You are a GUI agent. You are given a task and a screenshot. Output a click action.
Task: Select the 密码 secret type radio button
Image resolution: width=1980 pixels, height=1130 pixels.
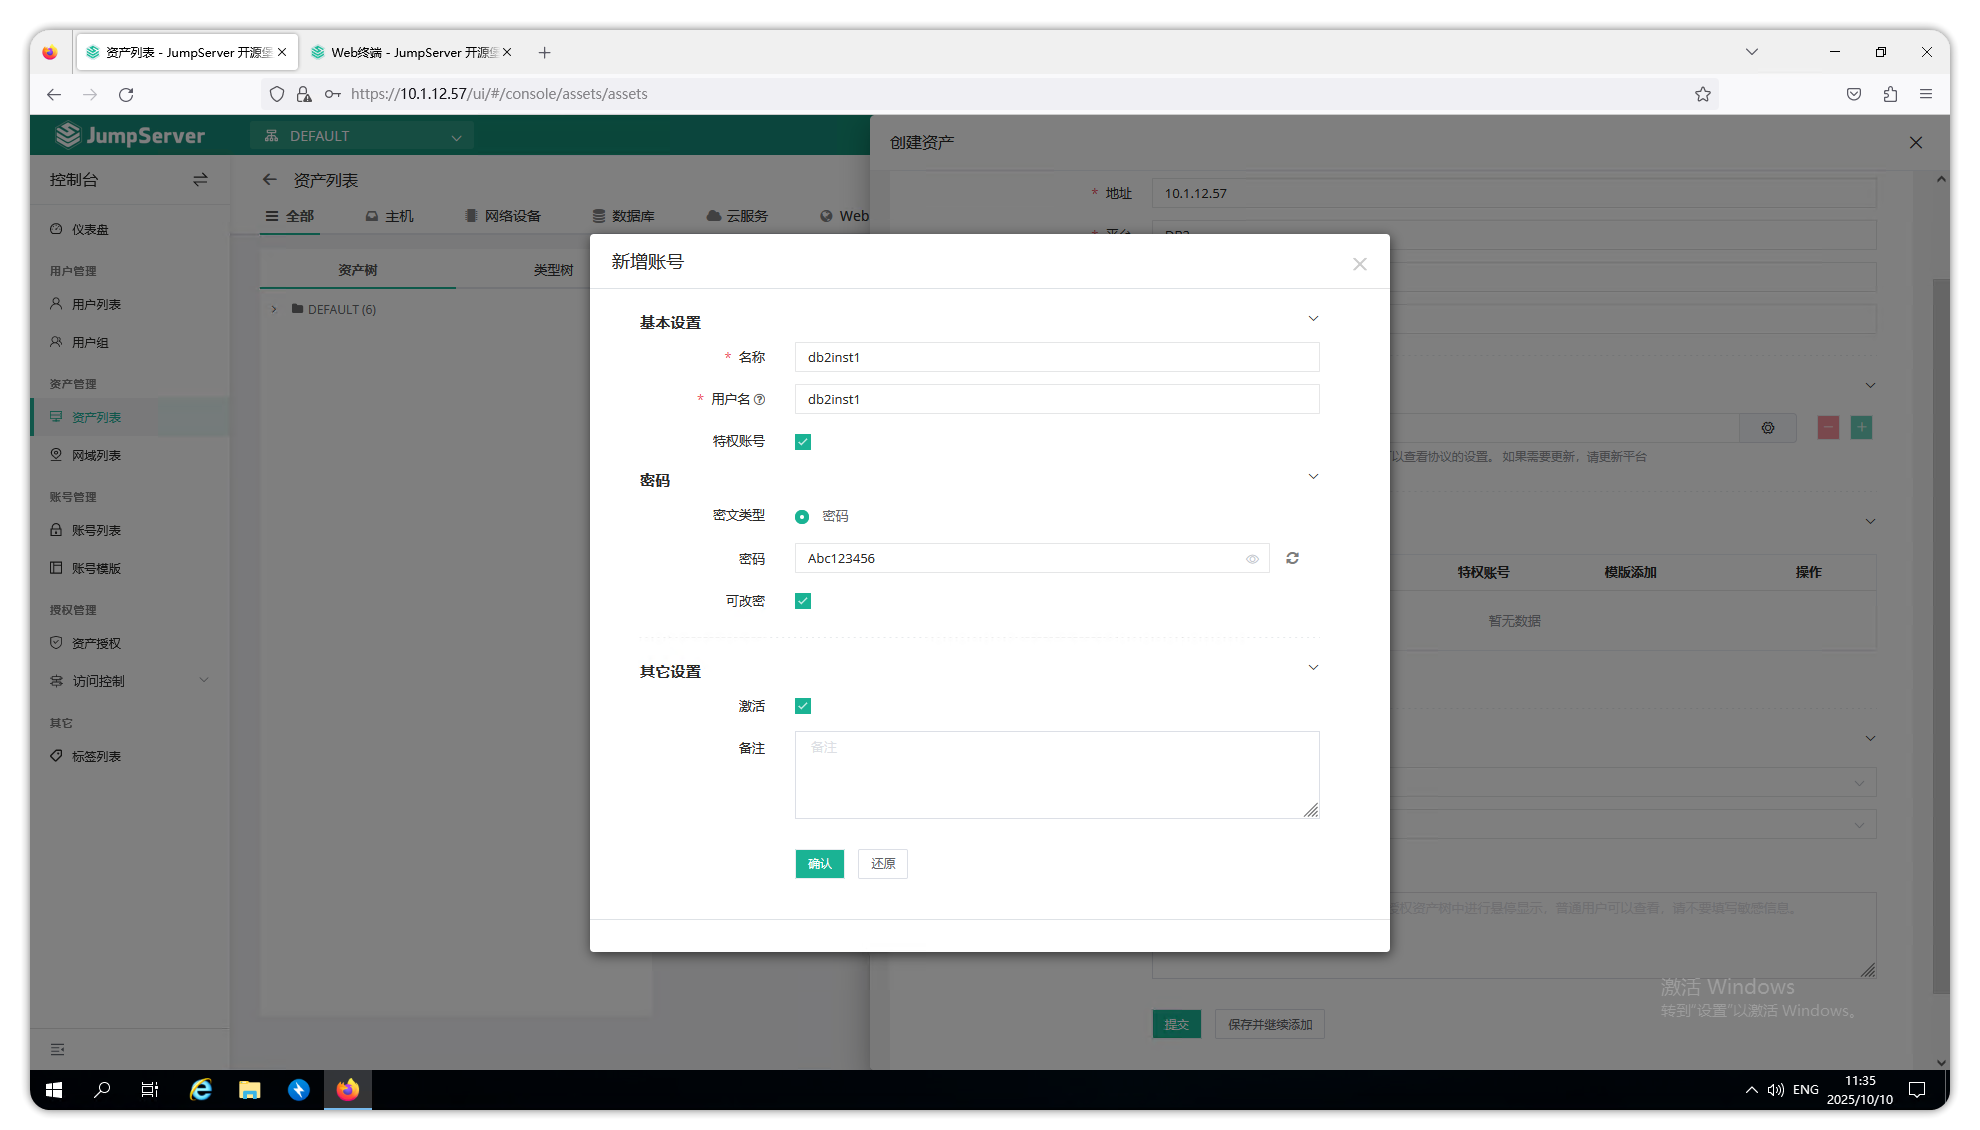click(x=802, y=517)
